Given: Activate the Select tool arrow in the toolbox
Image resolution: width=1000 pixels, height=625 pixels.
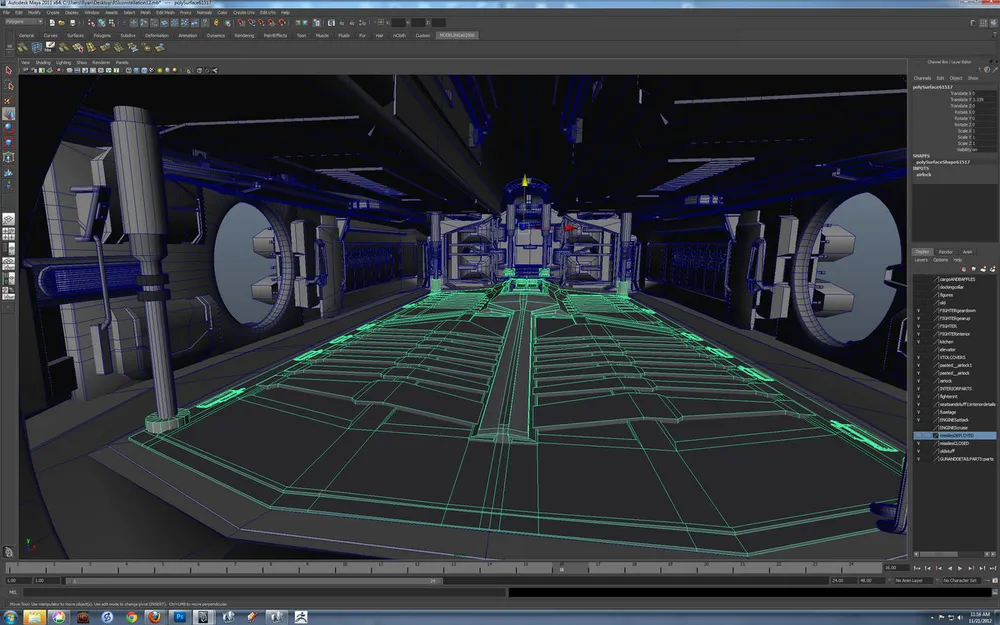Looking at the screenshot, I should click(9, 71).
